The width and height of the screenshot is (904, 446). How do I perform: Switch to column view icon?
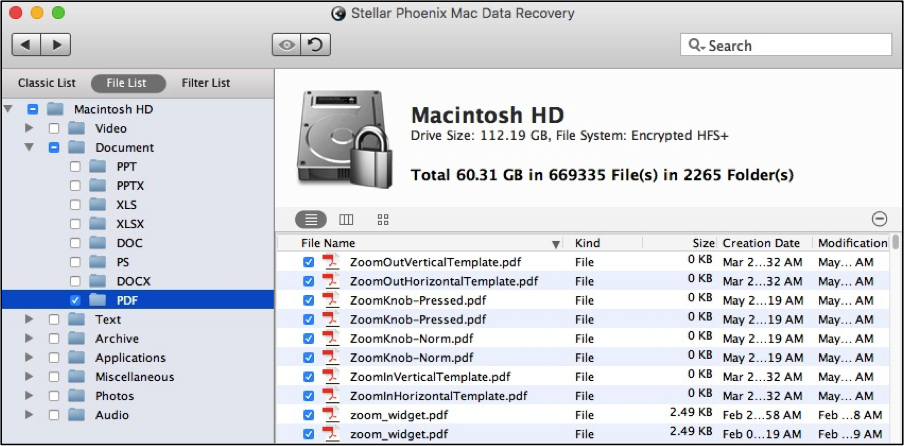coord(346,220)
